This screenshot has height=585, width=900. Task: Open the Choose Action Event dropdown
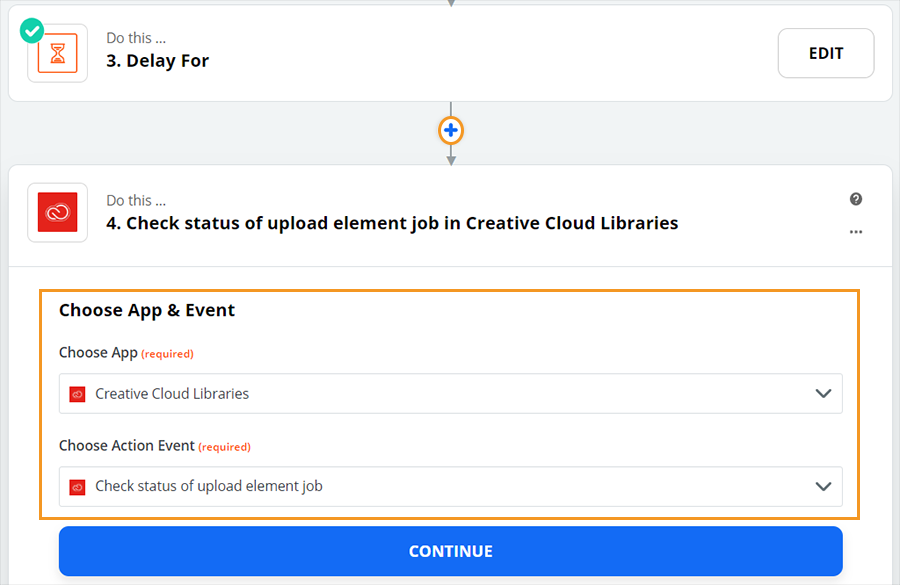[x=450, y=486]
